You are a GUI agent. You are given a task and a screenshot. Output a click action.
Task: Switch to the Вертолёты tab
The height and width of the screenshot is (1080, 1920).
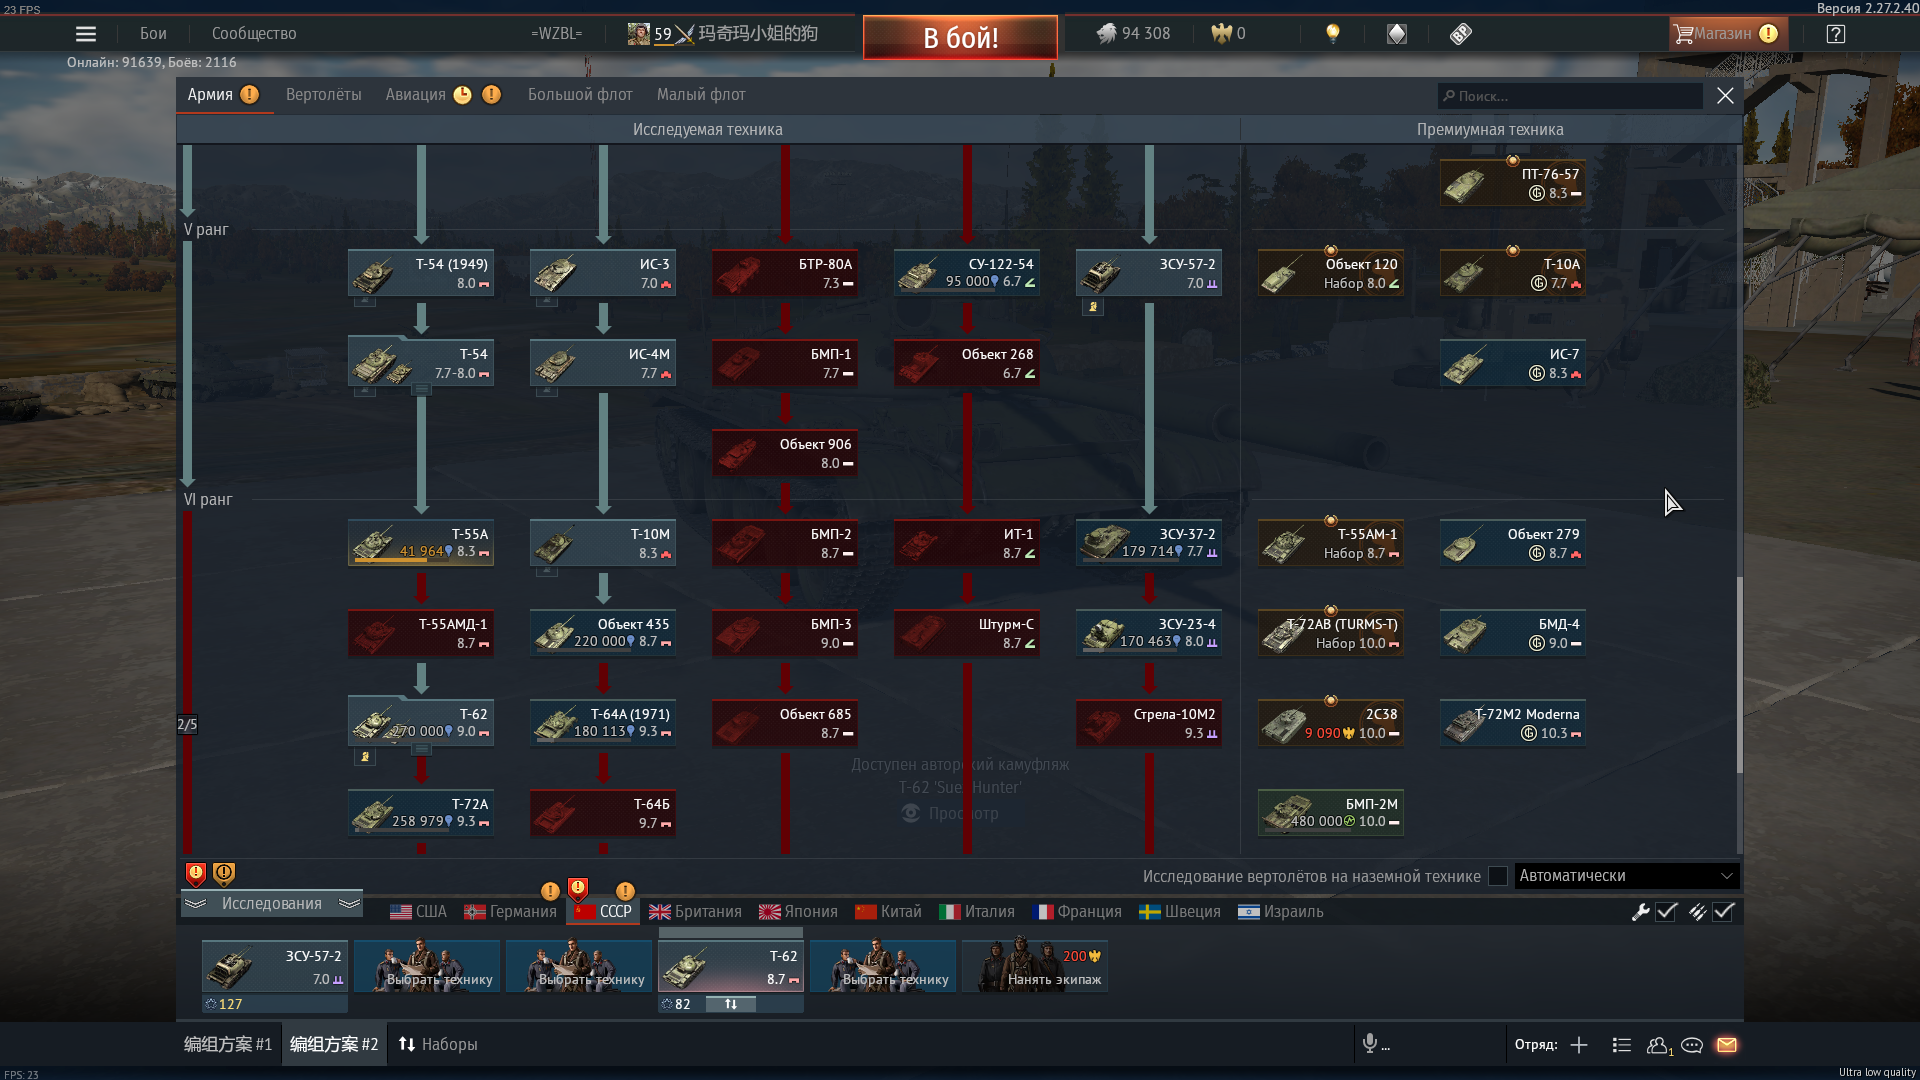pyautogui.click(x=324, y=95)
